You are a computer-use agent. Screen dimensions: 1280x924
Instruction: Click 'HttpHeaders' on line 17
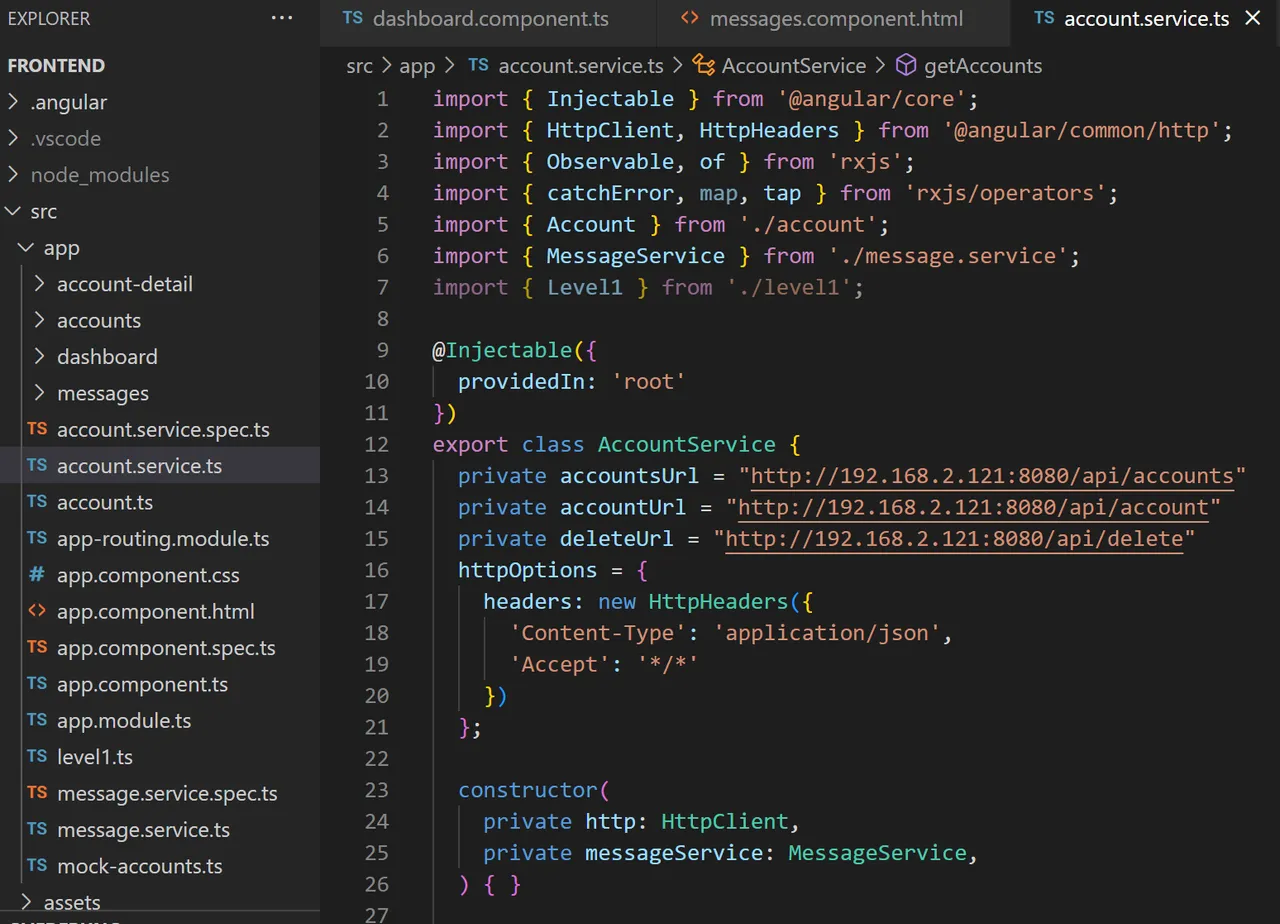(718, 602)
